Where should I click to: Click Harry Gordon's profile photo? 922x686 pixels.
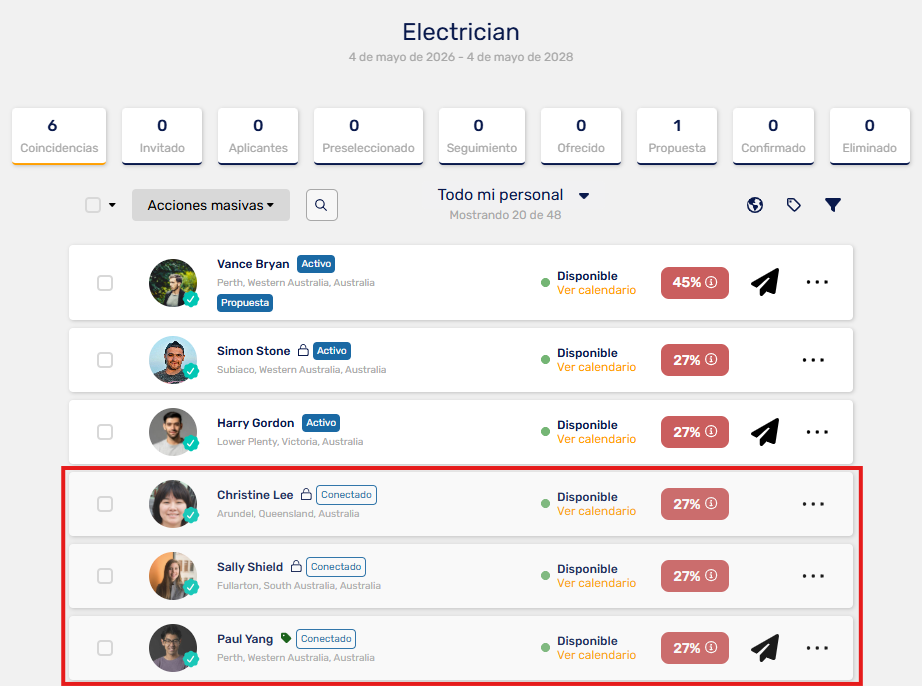click(173, 432)
